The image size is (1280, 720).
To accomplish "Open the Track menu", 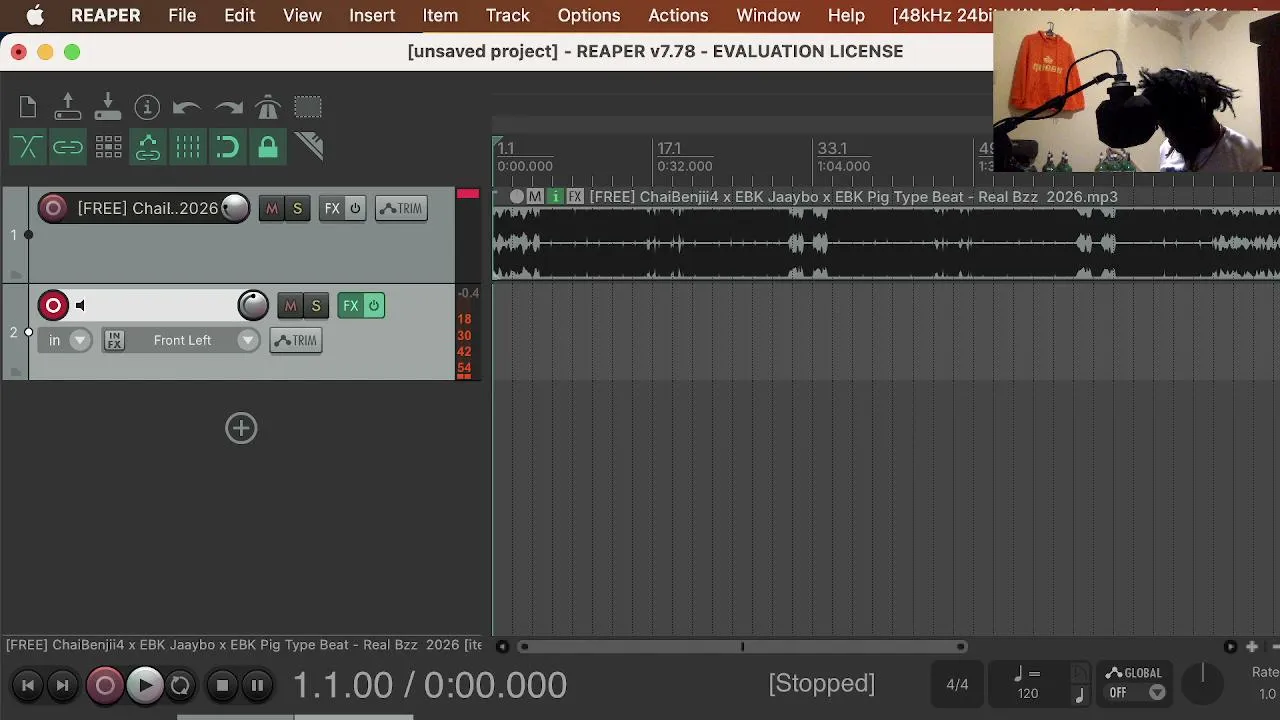I will 508,15.
